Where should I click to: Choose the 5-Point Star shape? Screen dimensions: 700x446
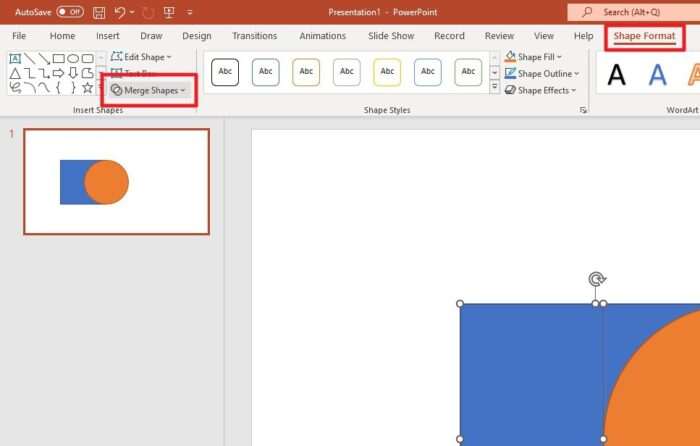pyautogui.click(x=88, y=88)
